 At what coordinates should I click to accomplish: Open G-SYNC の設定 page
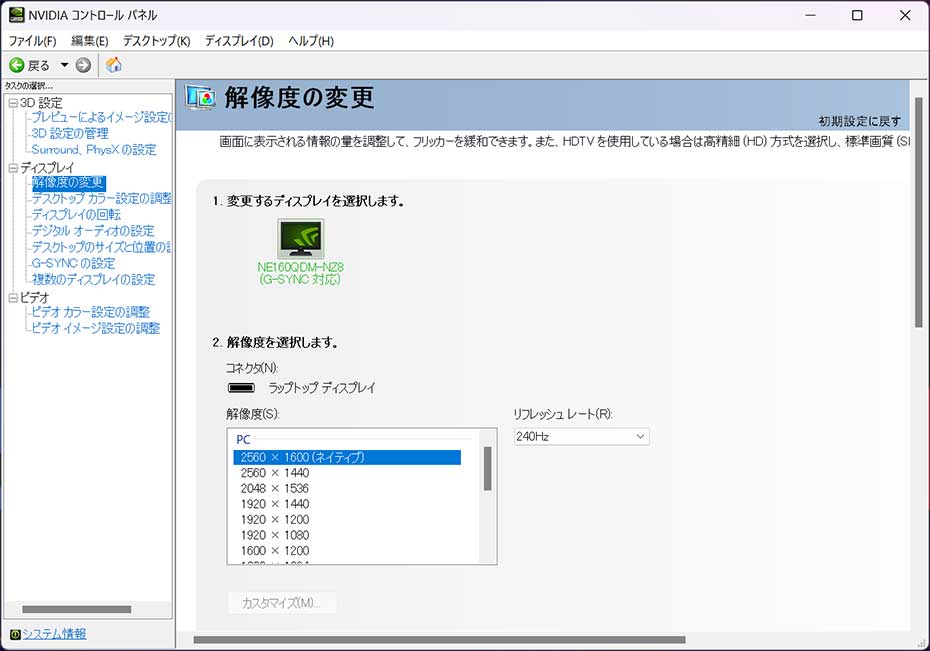tap(73, 263)
